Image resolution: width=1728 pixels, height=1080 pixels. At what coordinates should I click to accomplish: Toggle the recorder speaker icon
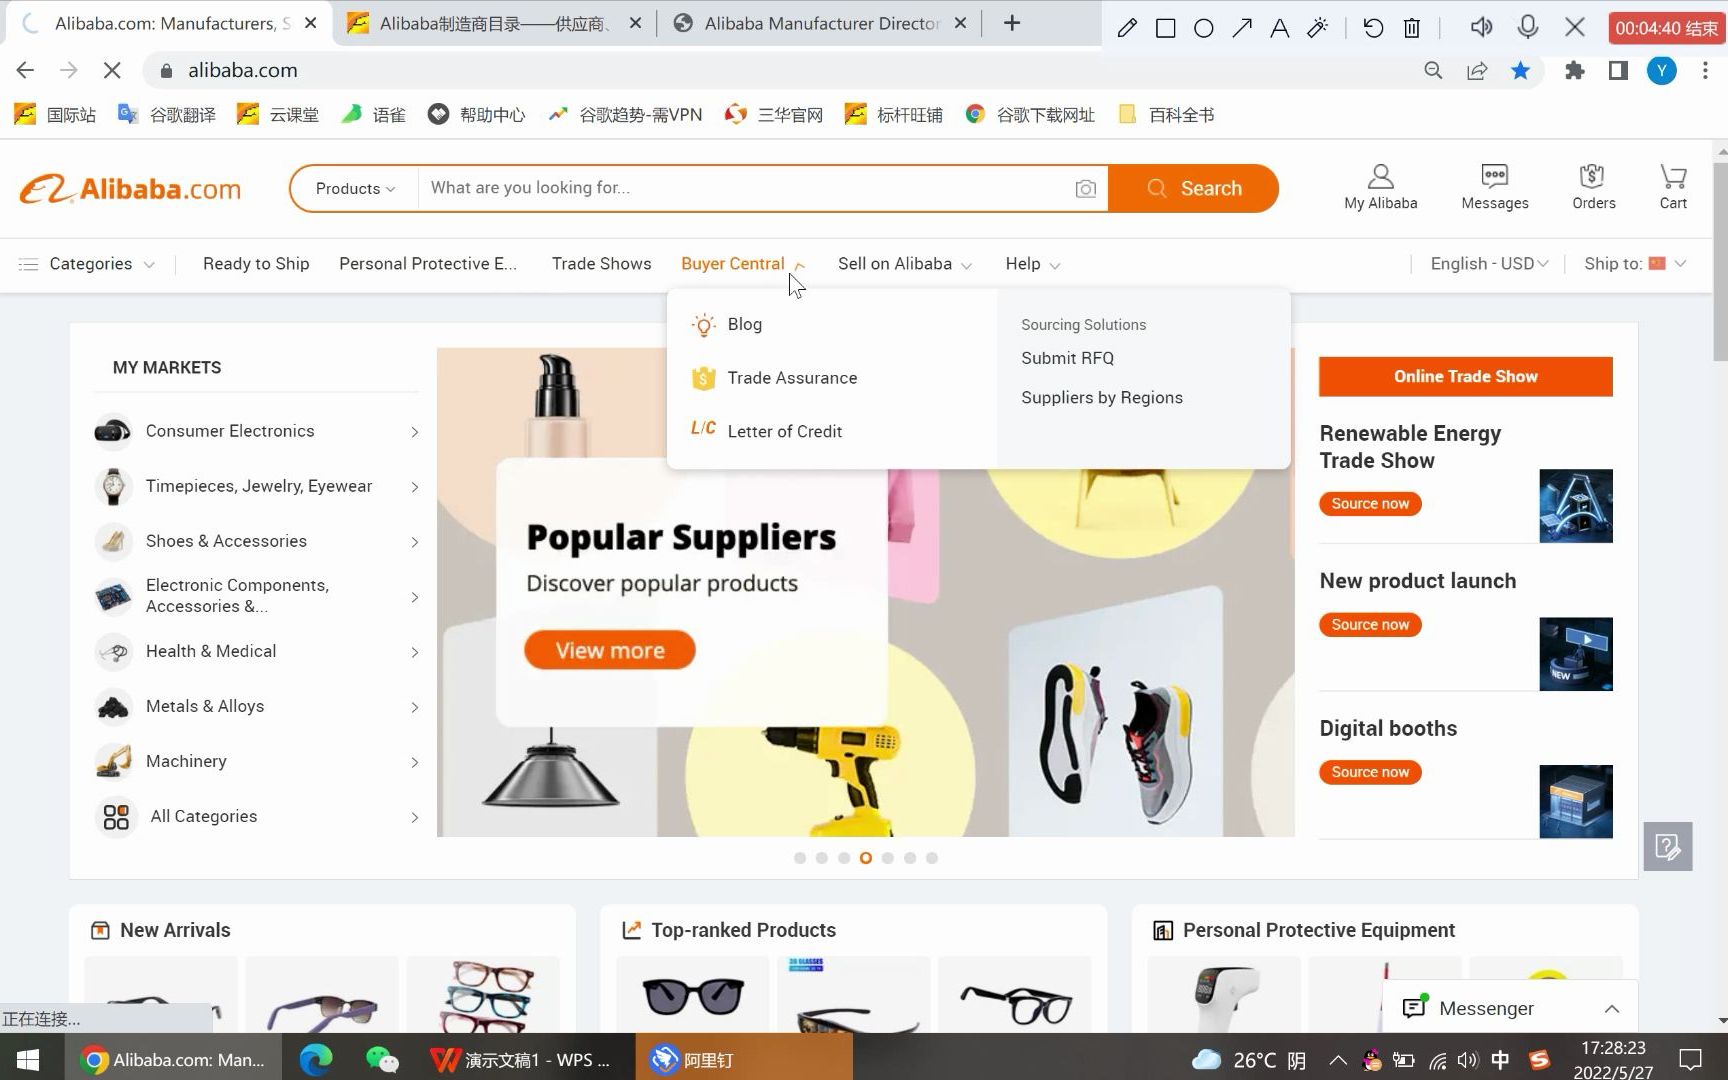[1481, 28]
